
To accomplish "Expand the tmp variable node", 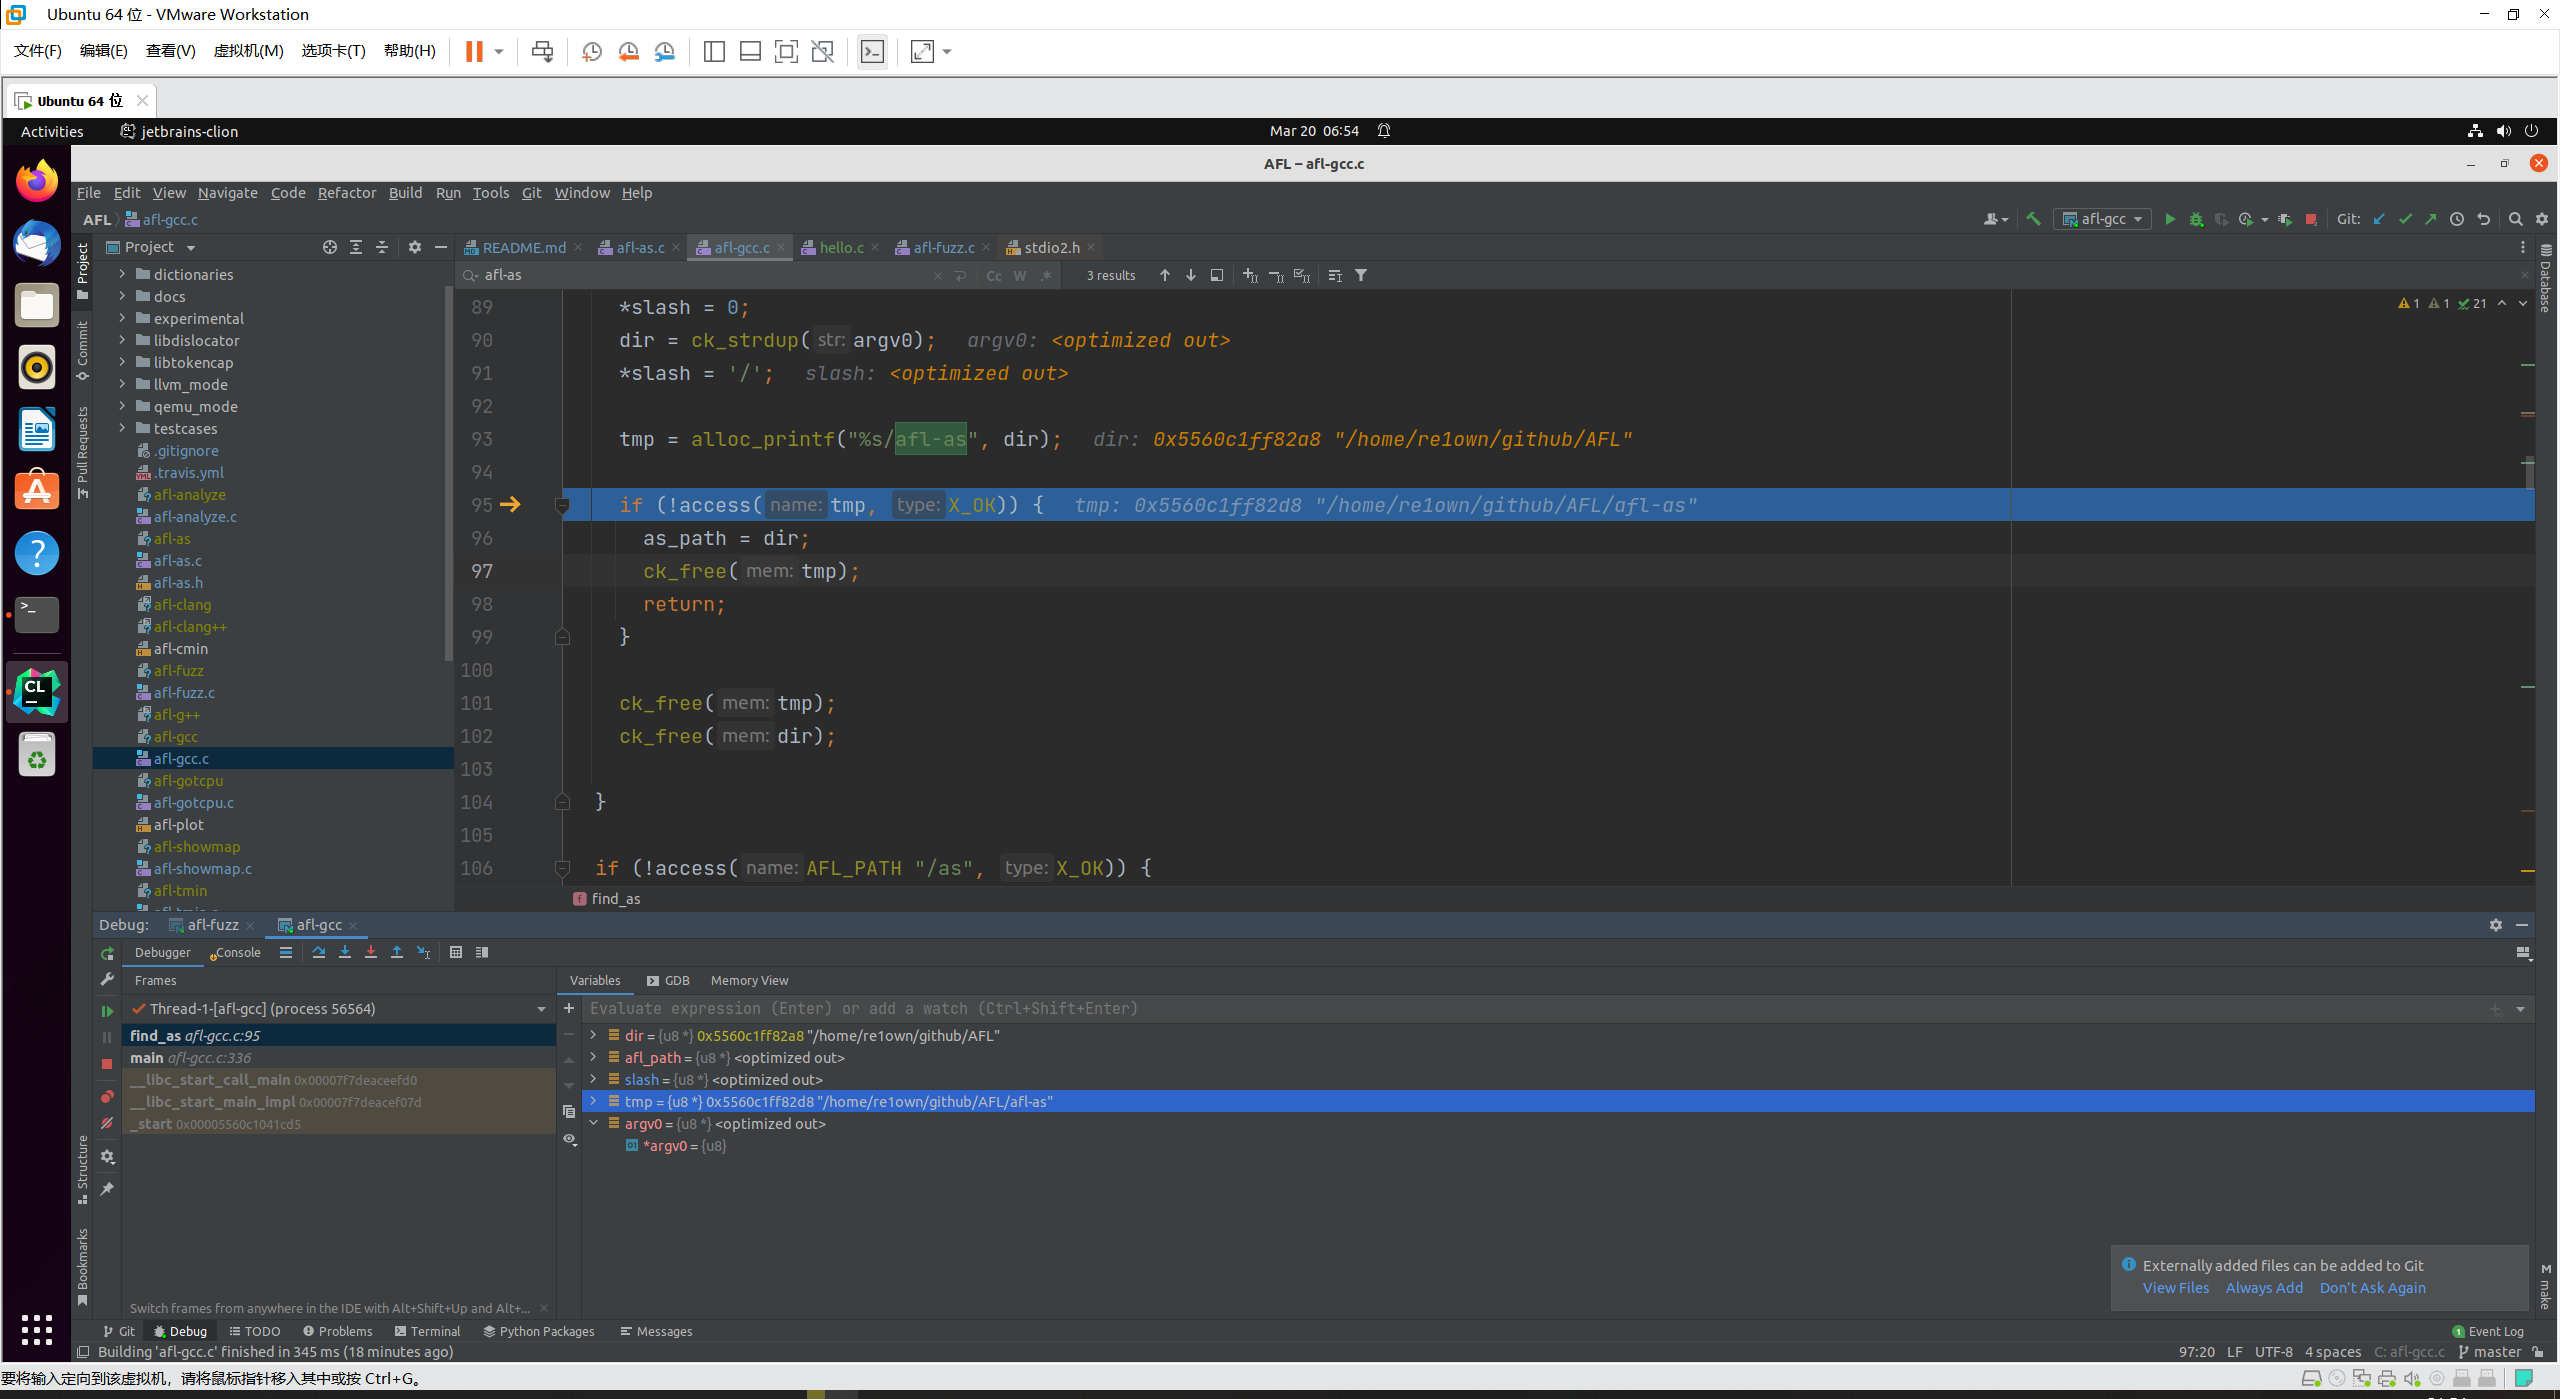I will [593, 1101].
